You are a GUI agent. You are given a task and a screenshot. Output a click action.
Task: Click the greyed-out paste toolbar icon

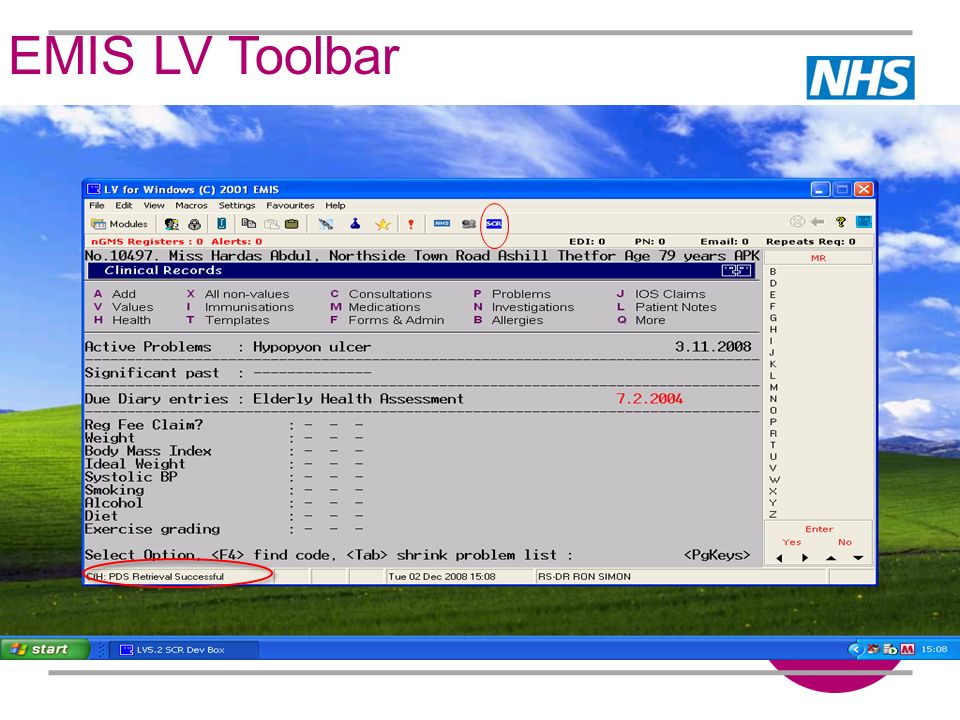271,224
